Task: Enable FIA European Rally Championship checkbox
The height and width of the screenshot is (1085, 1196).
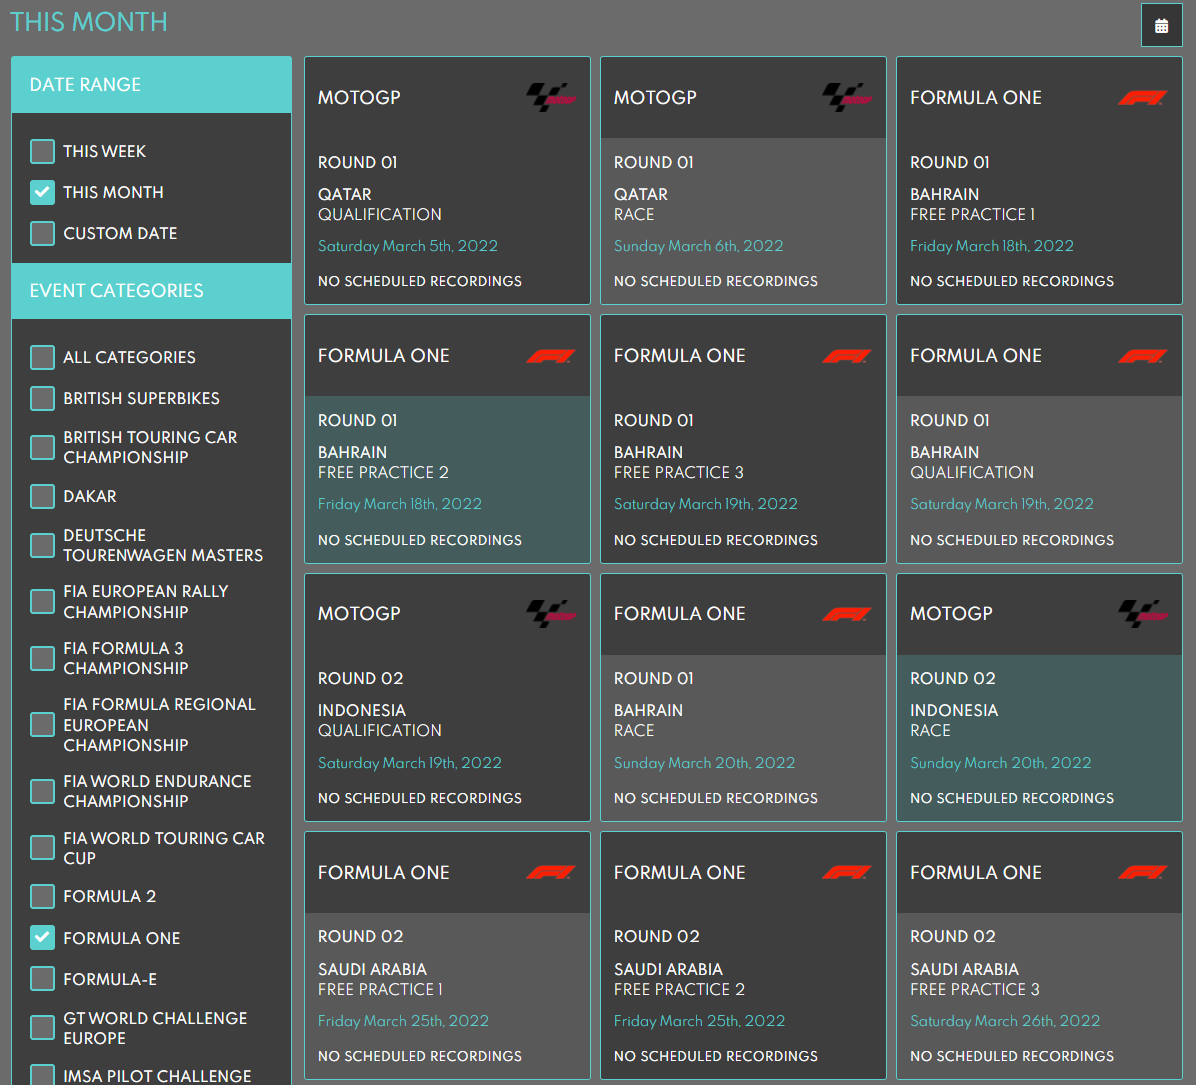Action: (42, 601)
